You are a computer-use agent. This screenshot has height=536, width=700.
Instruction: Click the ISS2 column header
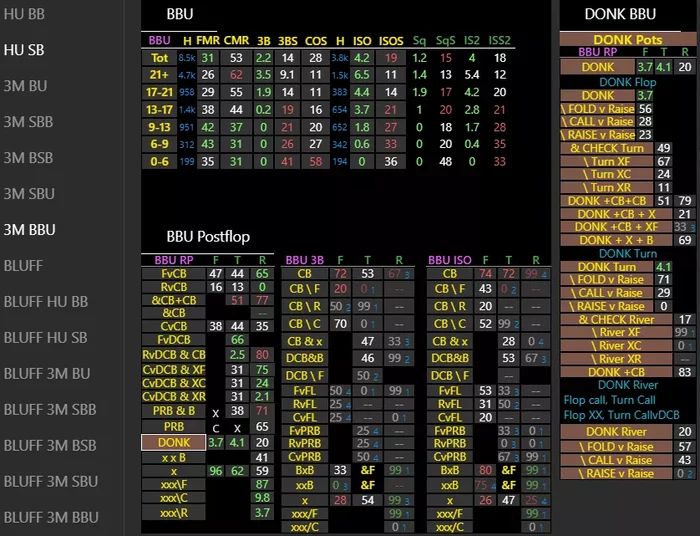(500, 41)
